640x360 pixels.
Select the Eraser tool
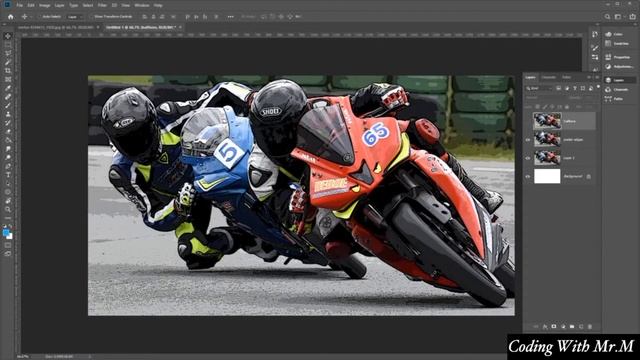(x=8, y=131)
